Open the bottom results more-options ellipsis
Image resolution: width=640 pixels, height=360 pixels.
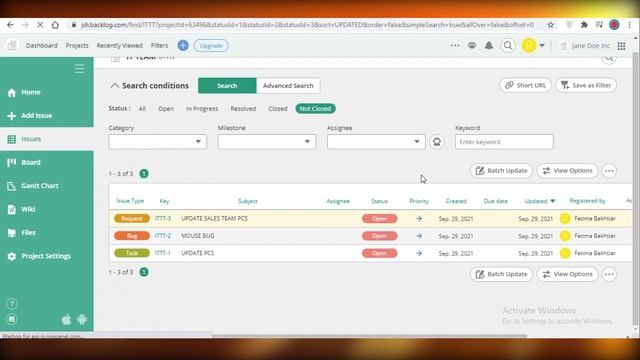609,274
